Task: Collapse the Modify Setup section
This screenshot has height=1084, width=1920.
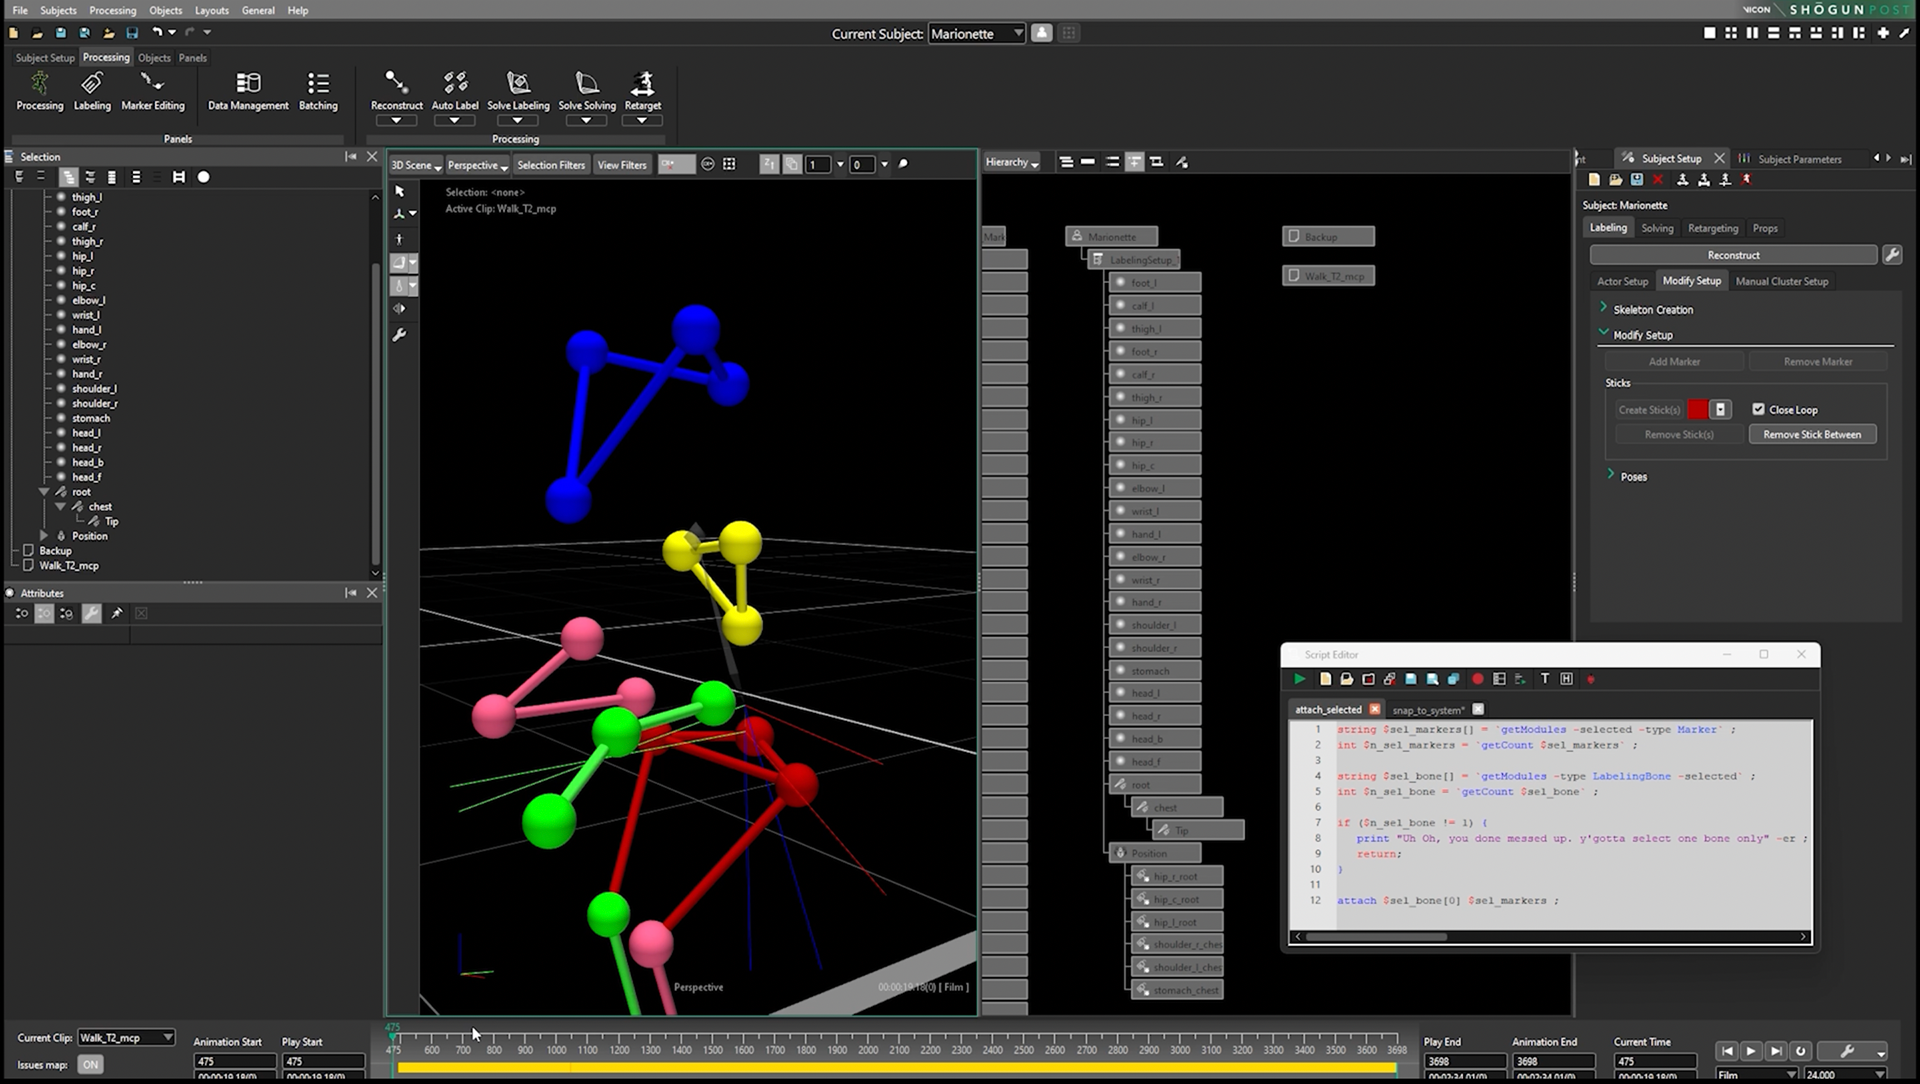Action: pos(1604,333)
